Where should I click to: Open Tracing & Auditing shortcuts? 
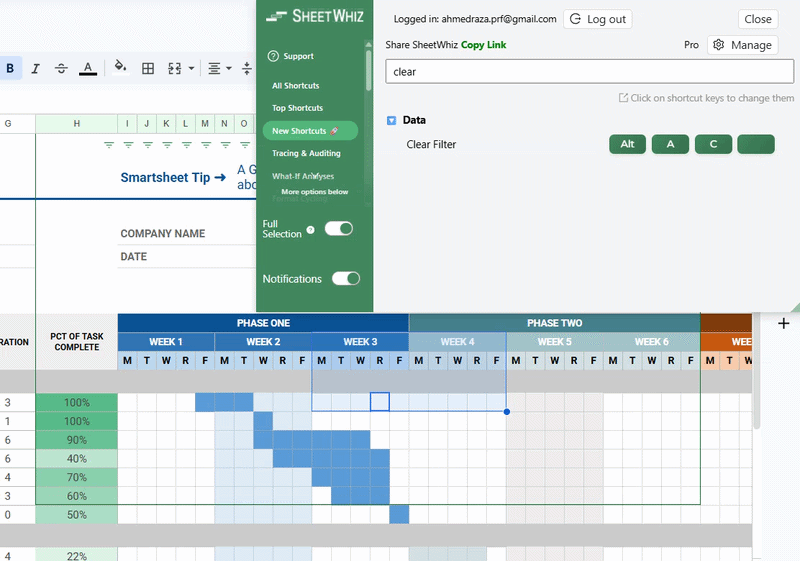[306, 153]
